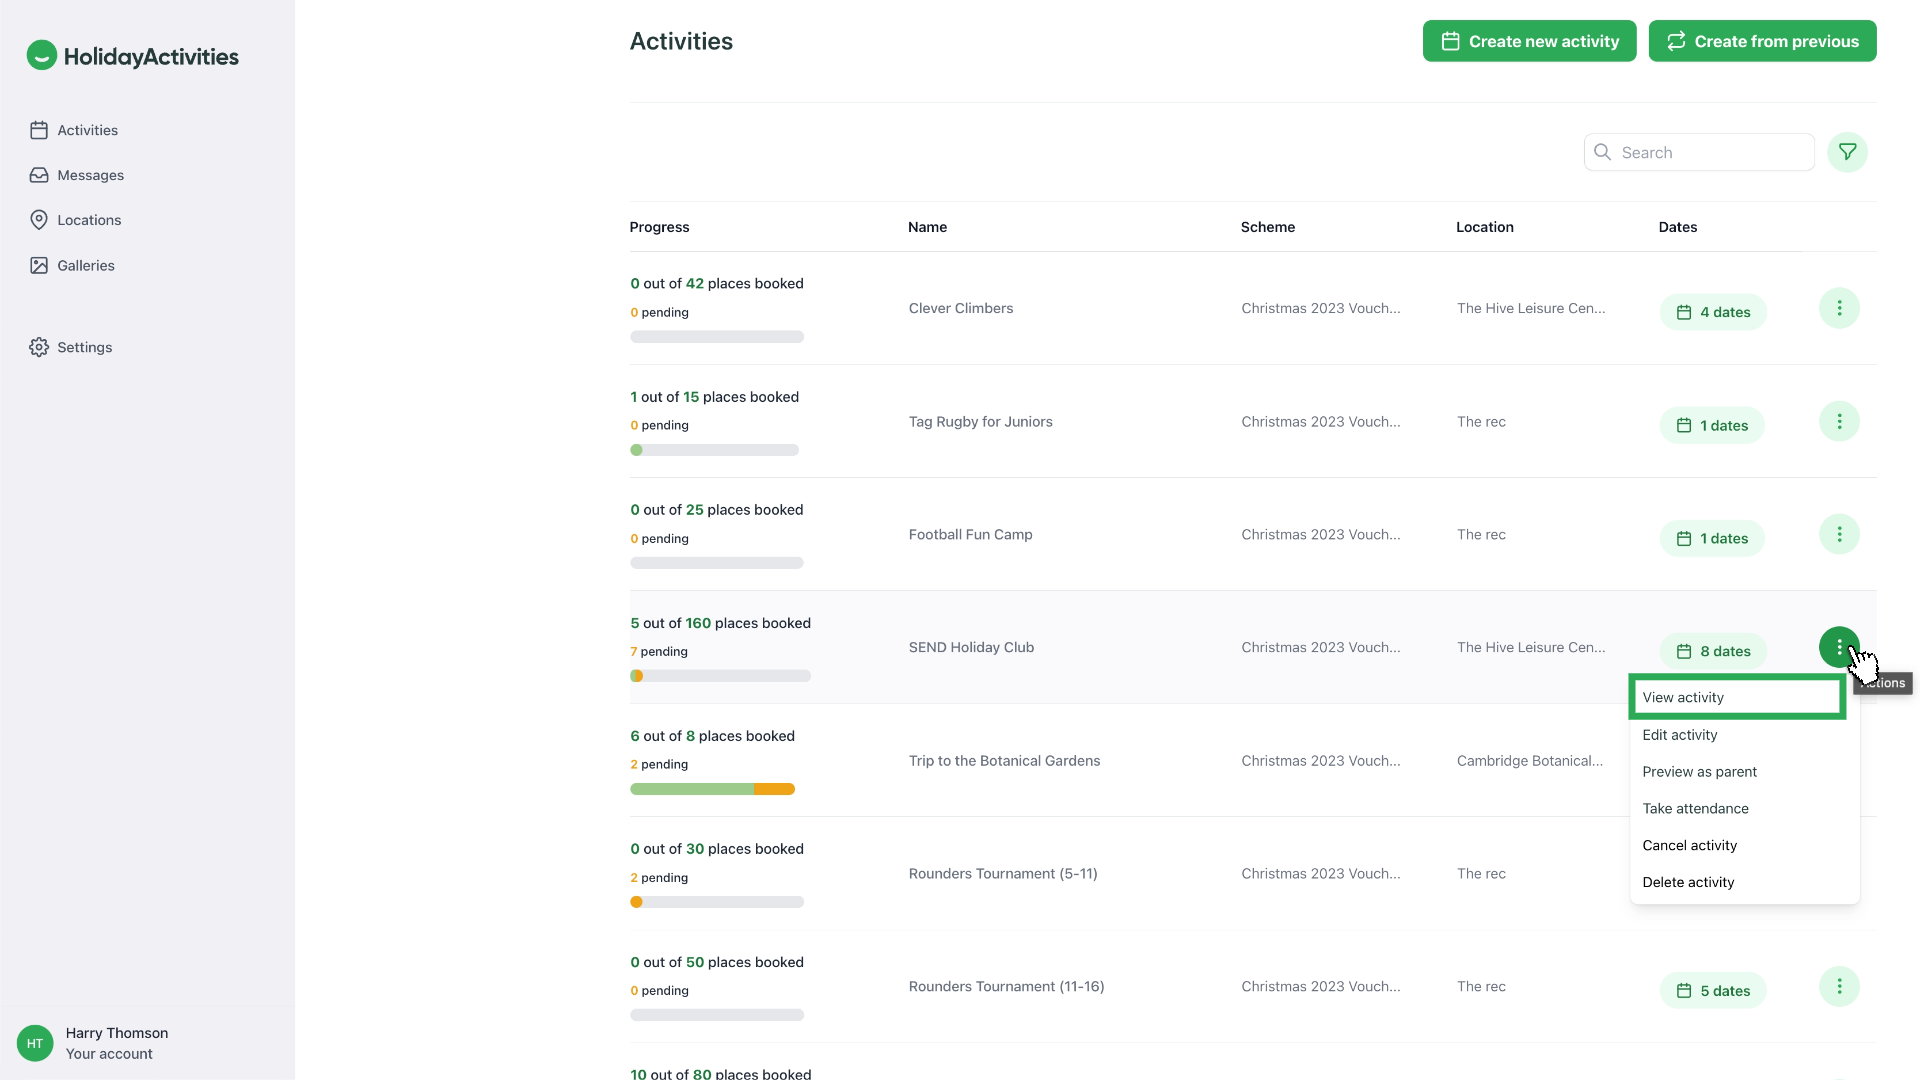The width and height of the screenshot is (1920, 1080).
Task: Open Locations page from sidebar
Action: (x=89, y=220)
